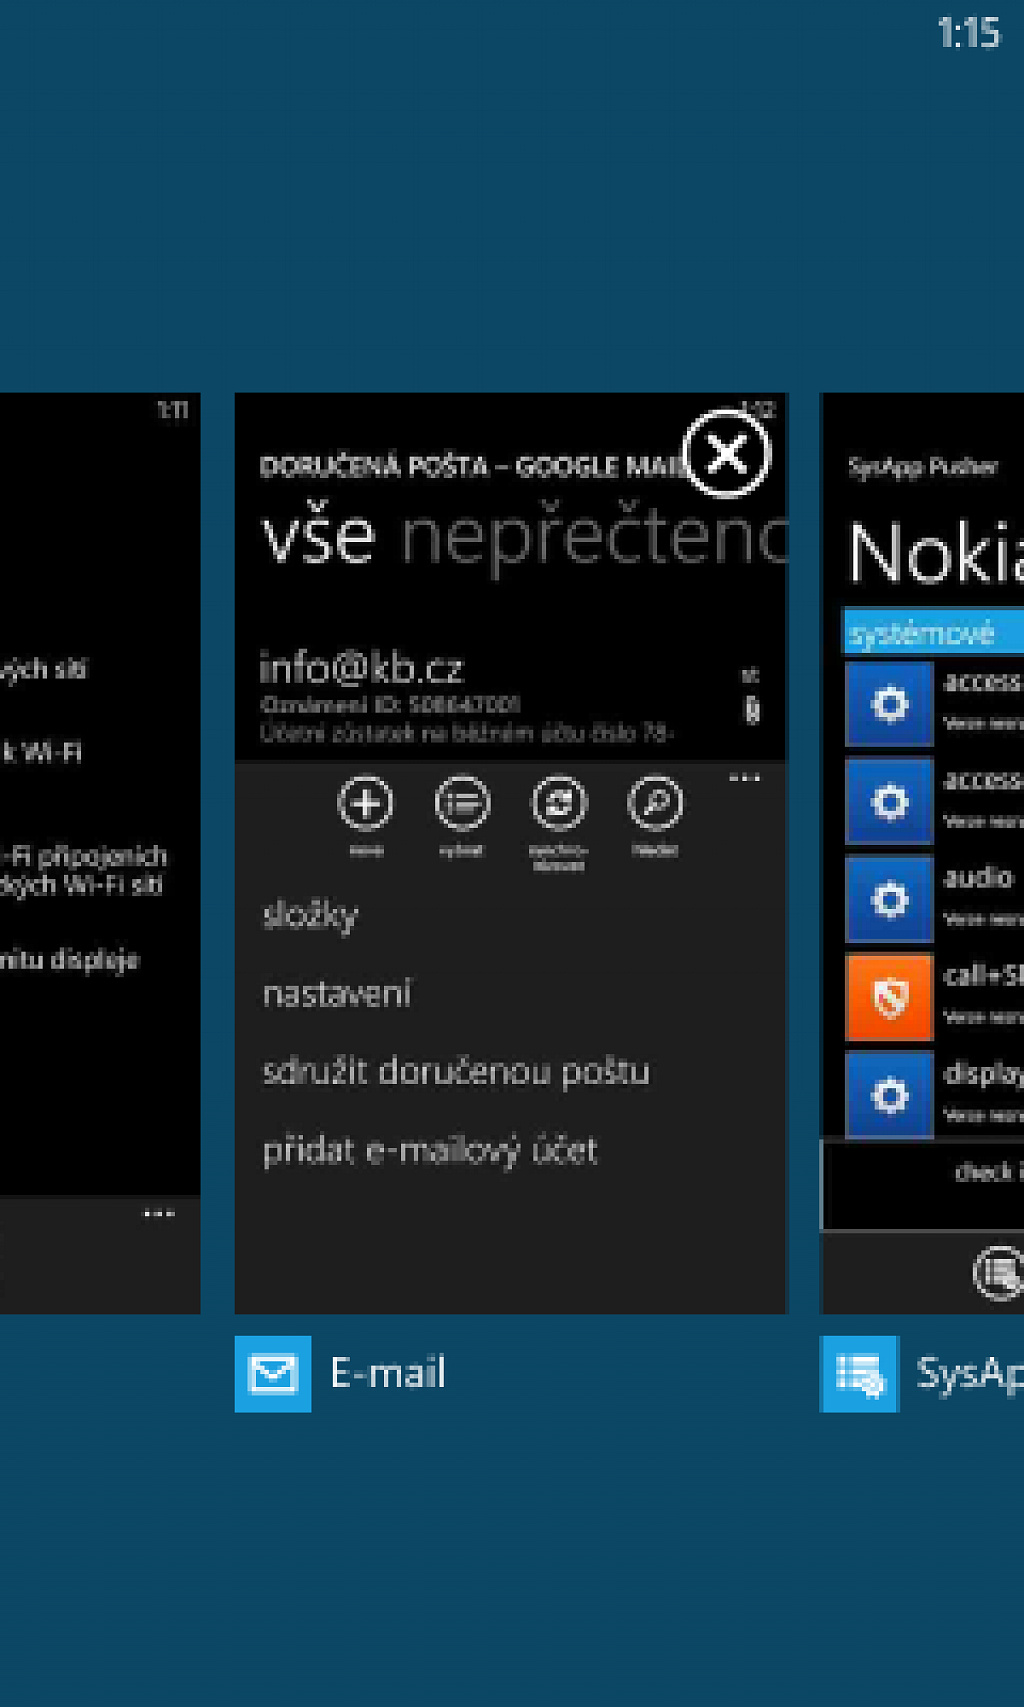Close the E-mail app card

click(727, 454)
